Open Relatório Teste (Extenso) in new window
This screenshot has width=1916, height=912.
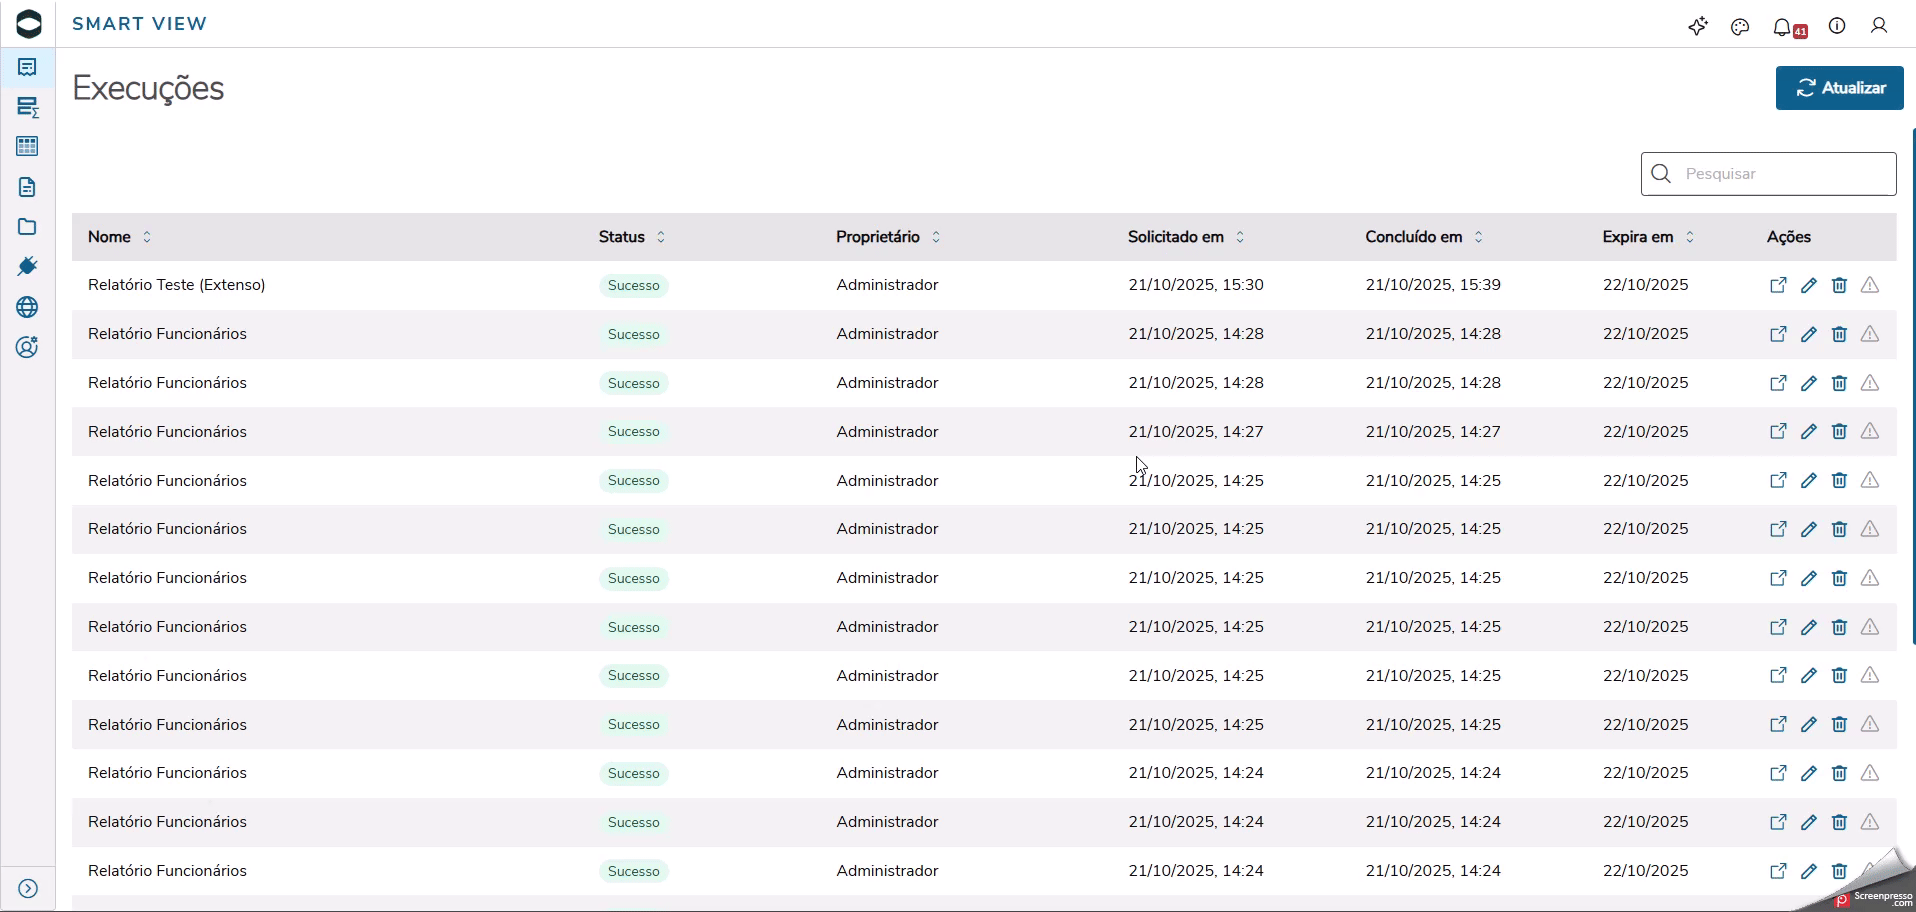tap(1778, 285)
